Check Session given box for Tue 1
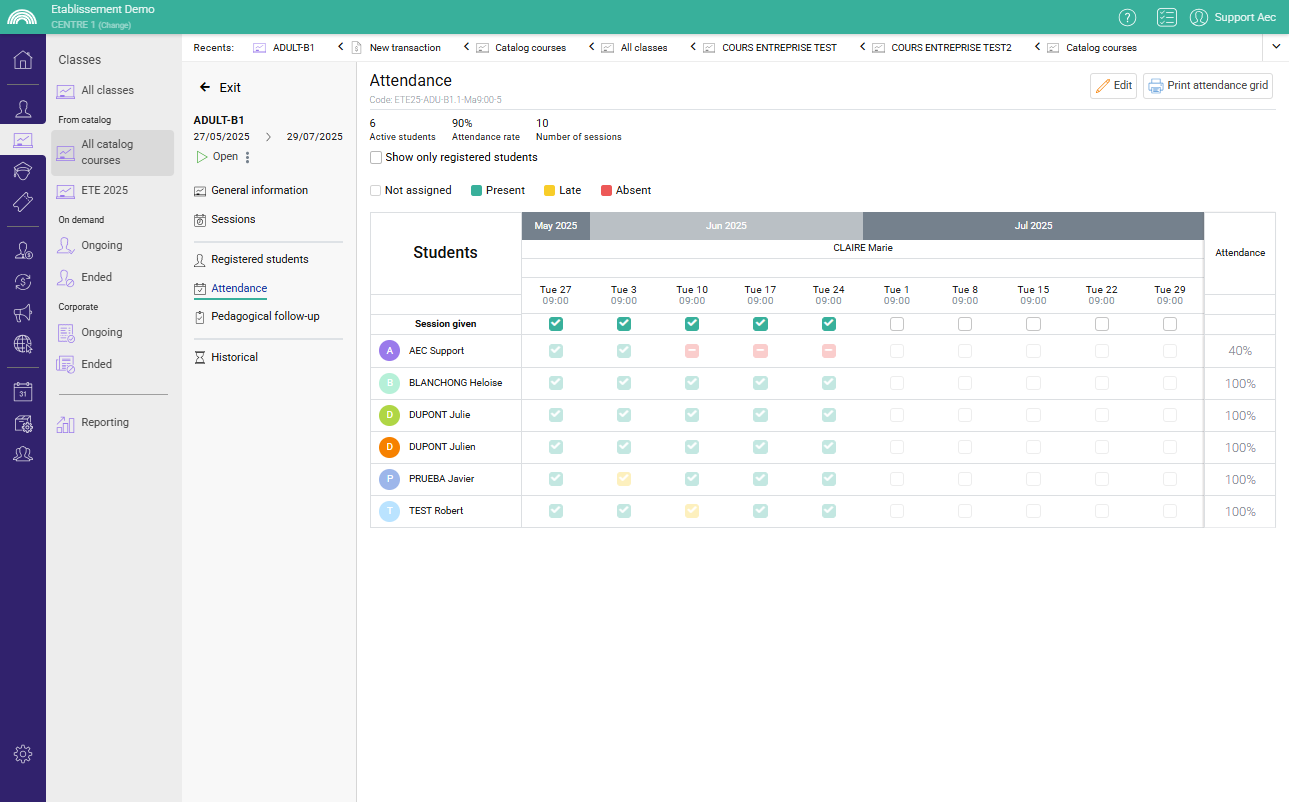 (x=897, y=324)
